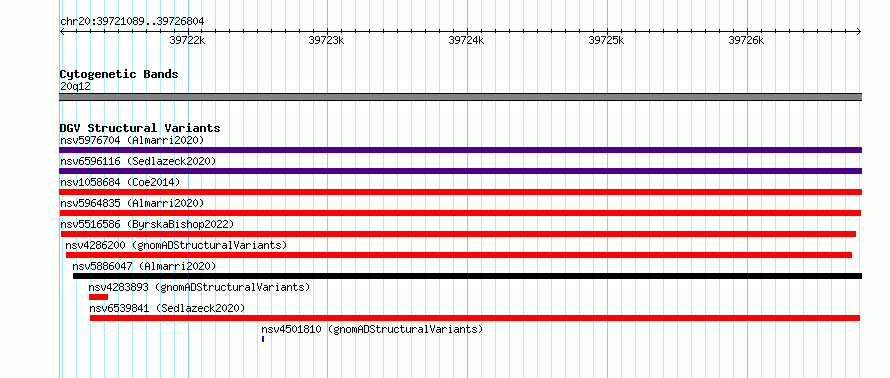The image size is (890, 378).
Task: Select the purple bar under nsv6596116
Action: [460, 171]
